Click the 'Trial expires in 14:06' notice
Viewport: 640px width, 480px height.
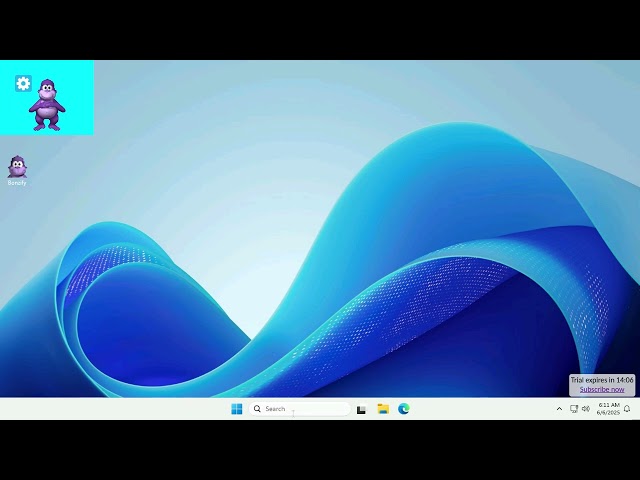602,380
